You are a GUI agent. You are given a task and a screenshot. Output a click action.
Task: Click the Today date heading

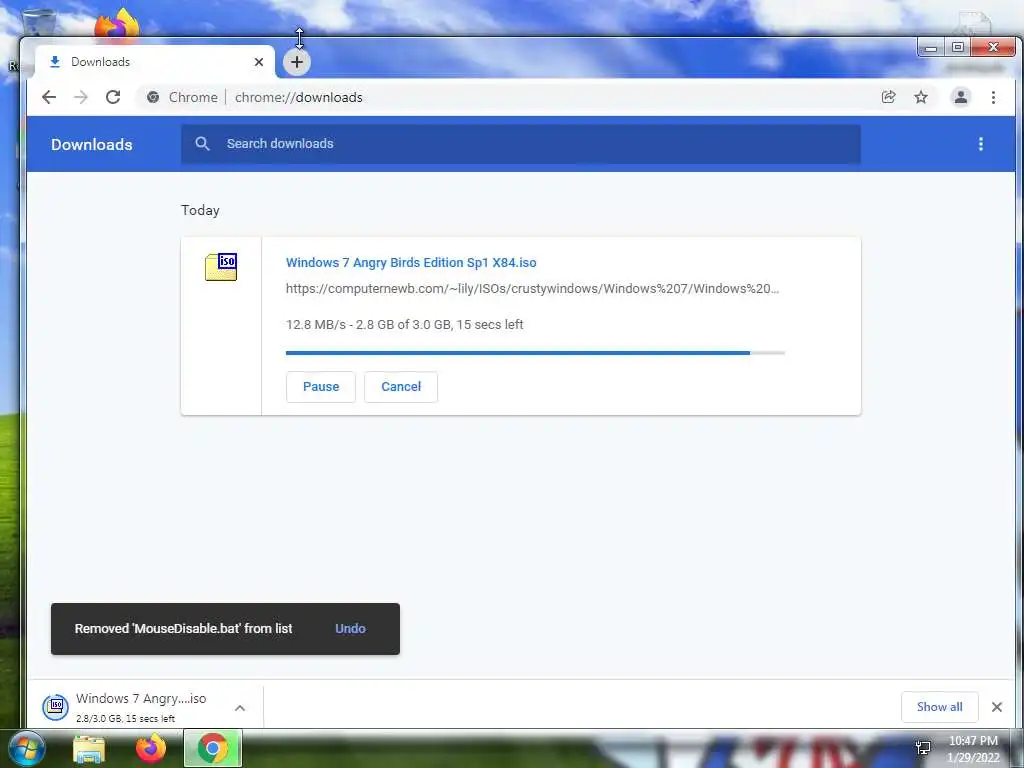200,210
